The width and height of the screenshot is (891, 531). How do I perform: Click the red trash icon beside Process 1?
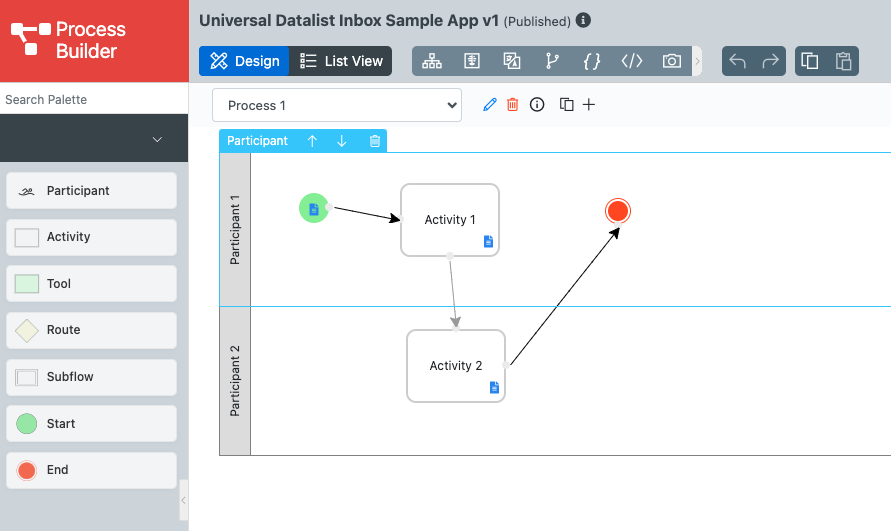(513, 105)
